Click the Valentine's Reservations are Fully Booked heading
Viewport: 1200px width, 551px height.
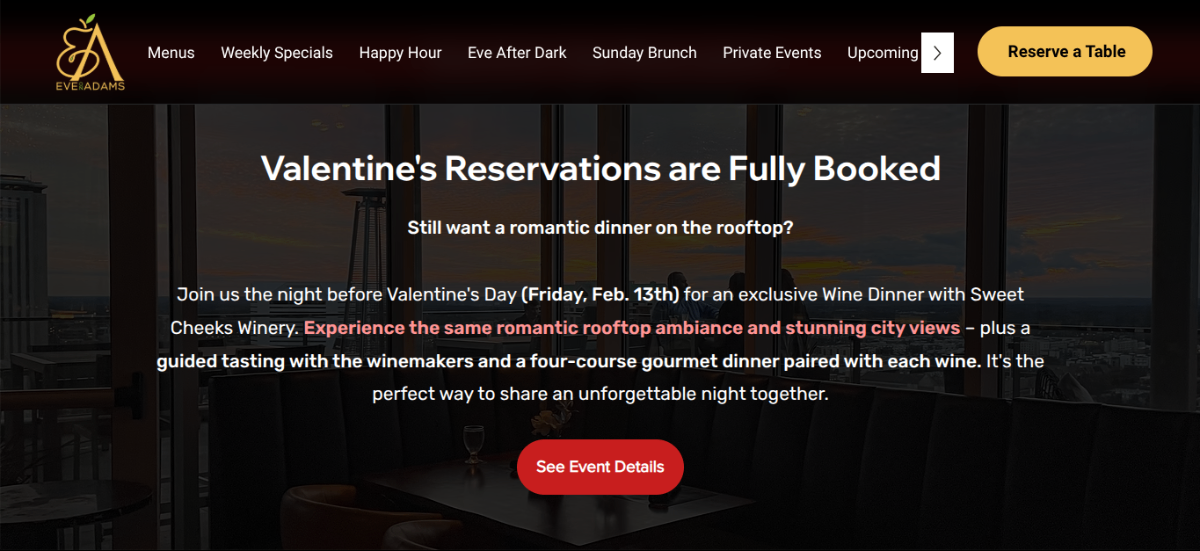600,168
